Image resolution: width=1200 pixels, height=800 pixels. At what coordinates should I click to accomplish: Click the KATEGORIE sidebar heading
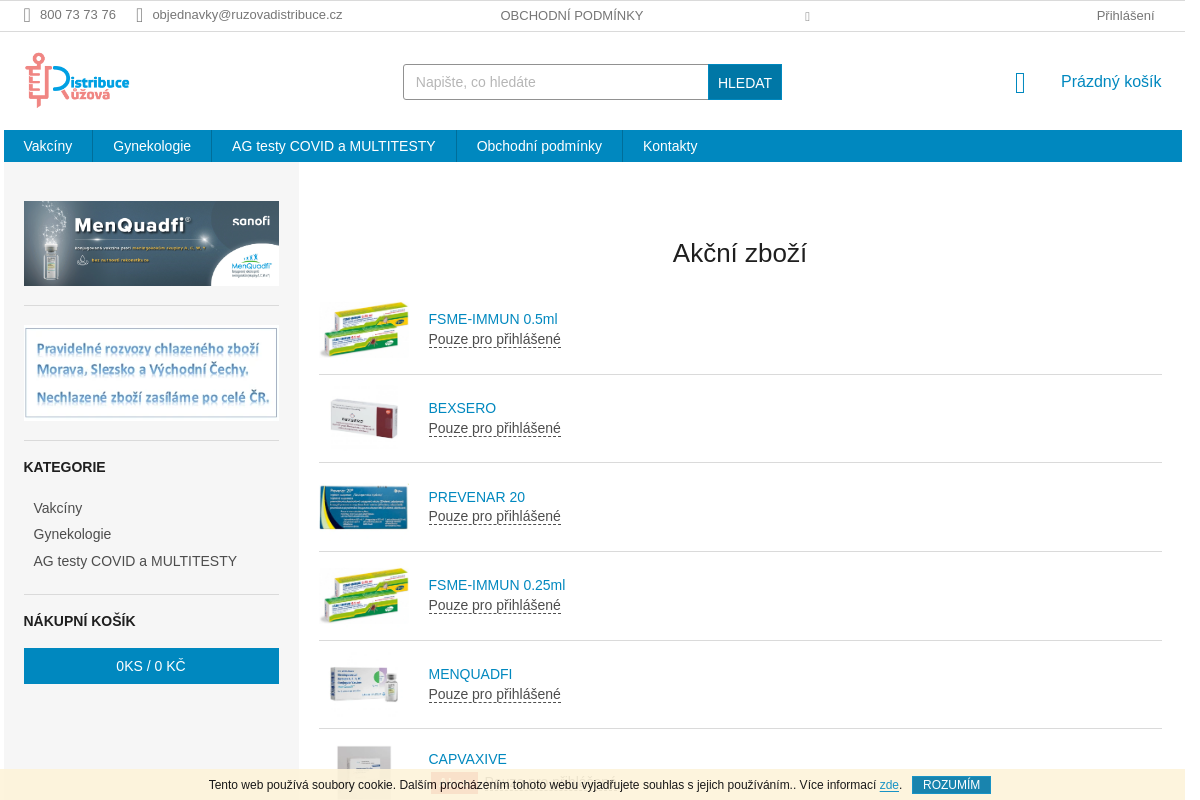point(65,467)
